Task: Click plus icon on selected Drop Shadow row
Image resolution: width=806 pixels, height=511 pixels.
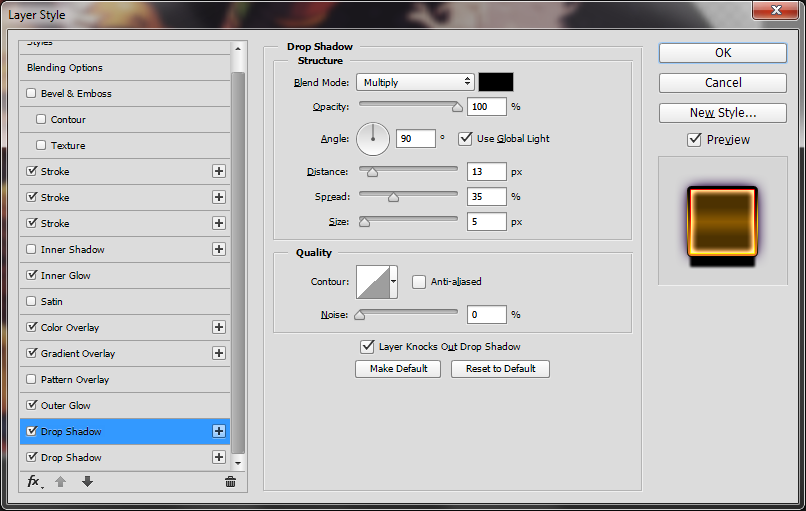Action: [x=219, y=431]
